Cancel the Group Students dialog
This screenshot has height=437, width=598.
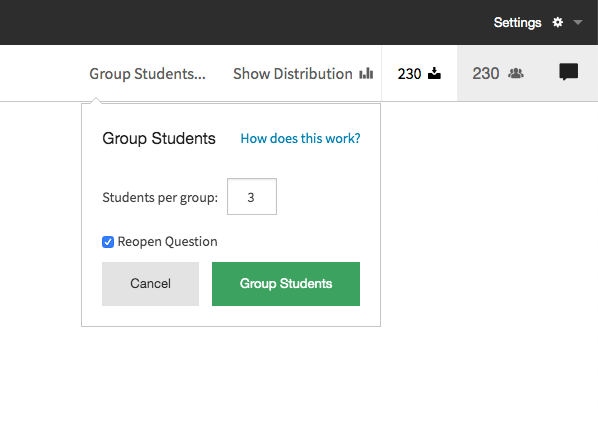150,284
